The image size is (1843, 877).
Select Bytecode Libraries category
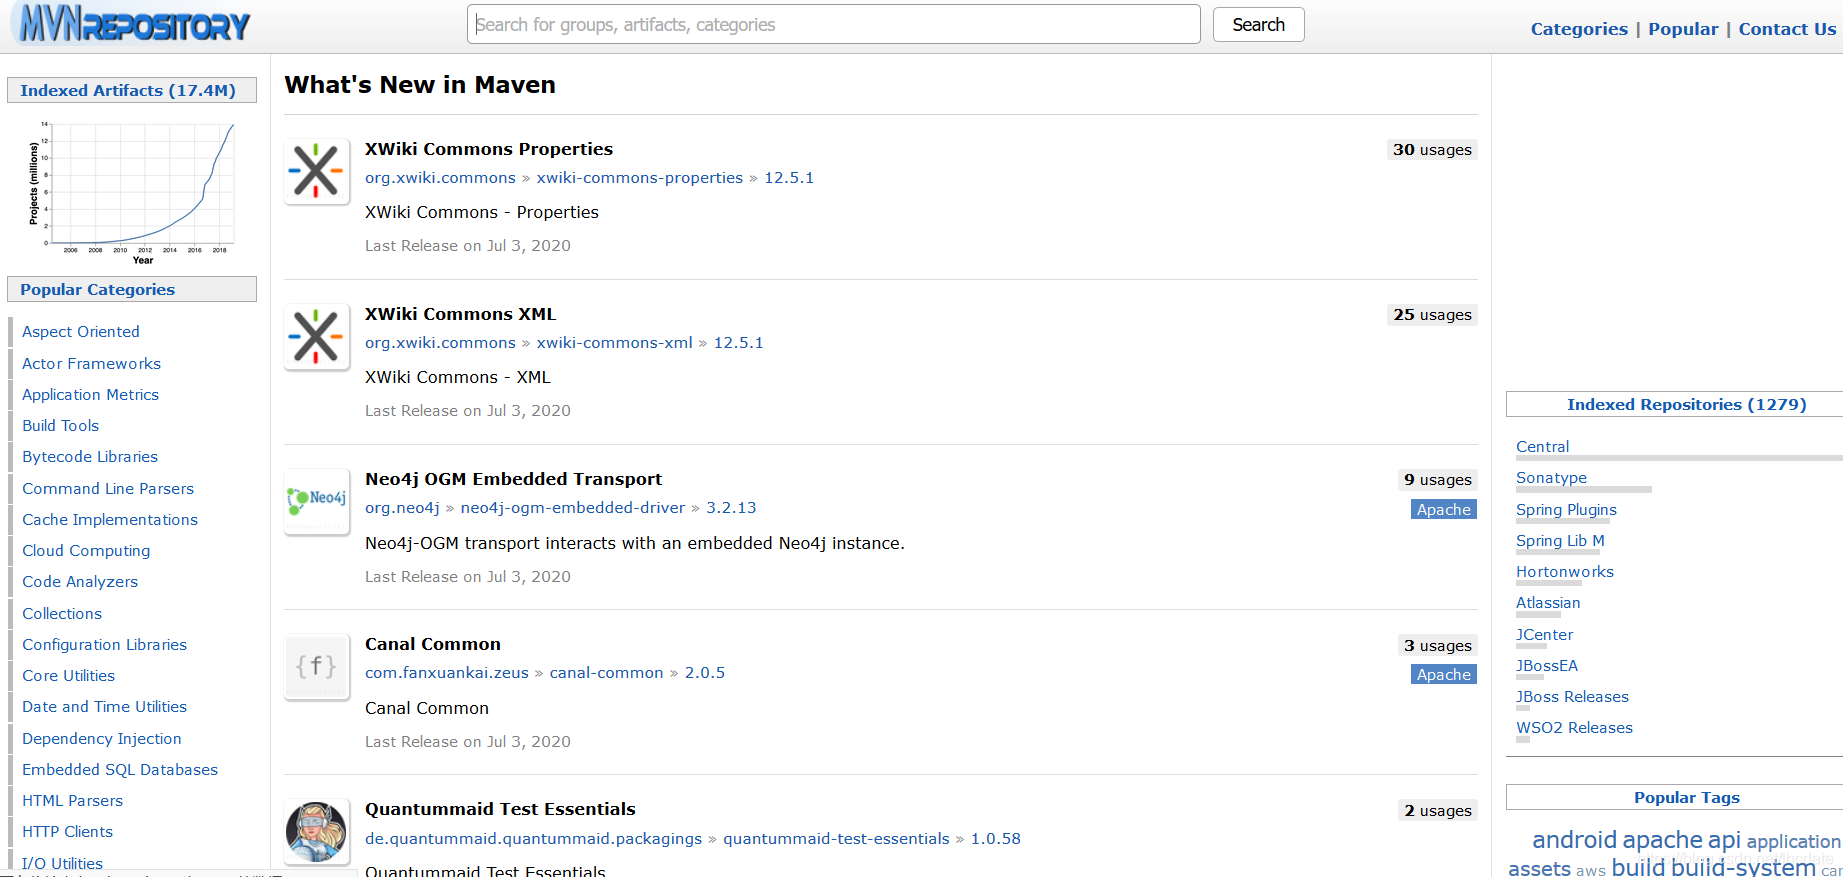click(x=90, y=456)
